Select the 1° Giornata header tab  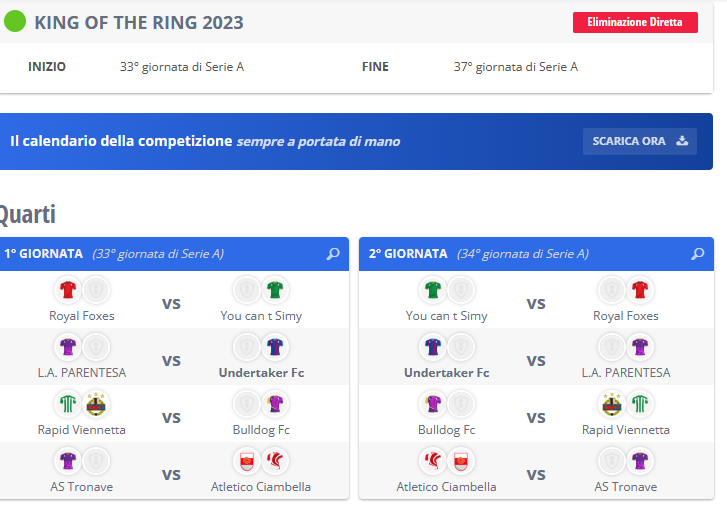43,254
